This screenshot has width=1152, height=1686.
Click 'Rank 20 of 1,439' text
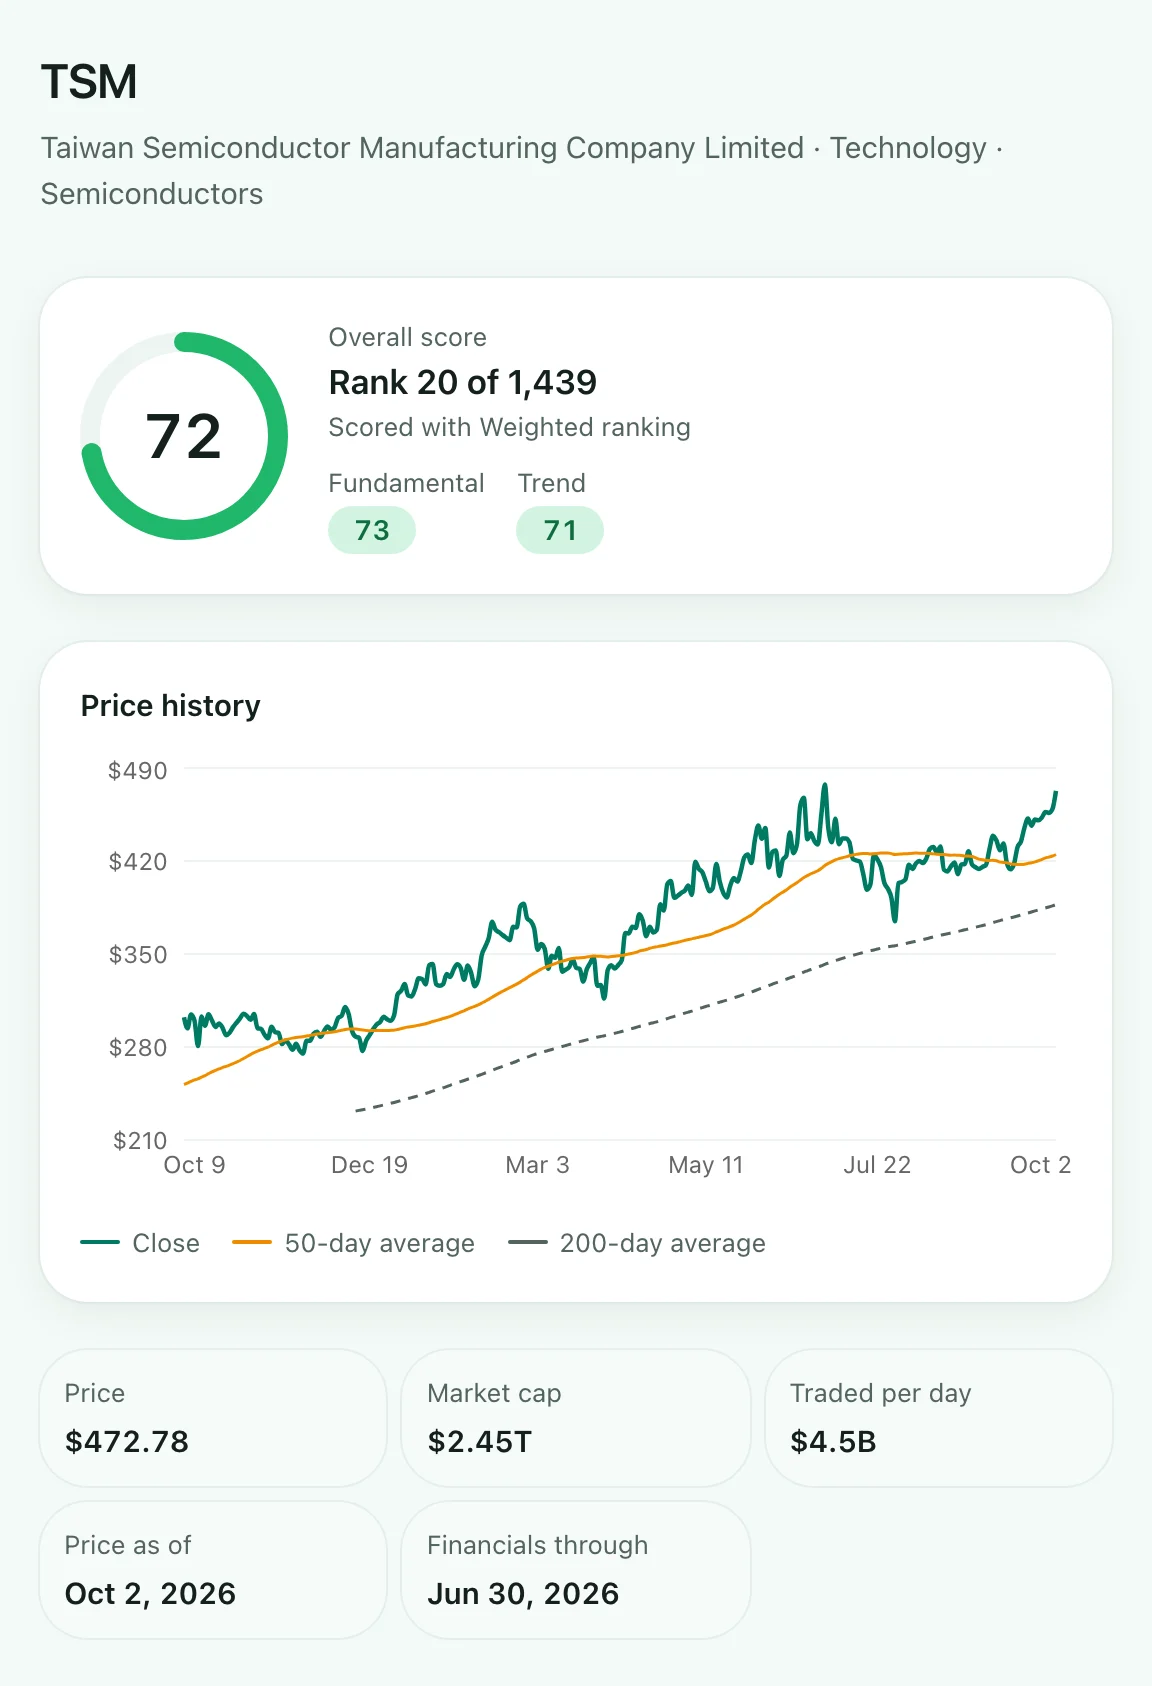(x=463, y=382)
